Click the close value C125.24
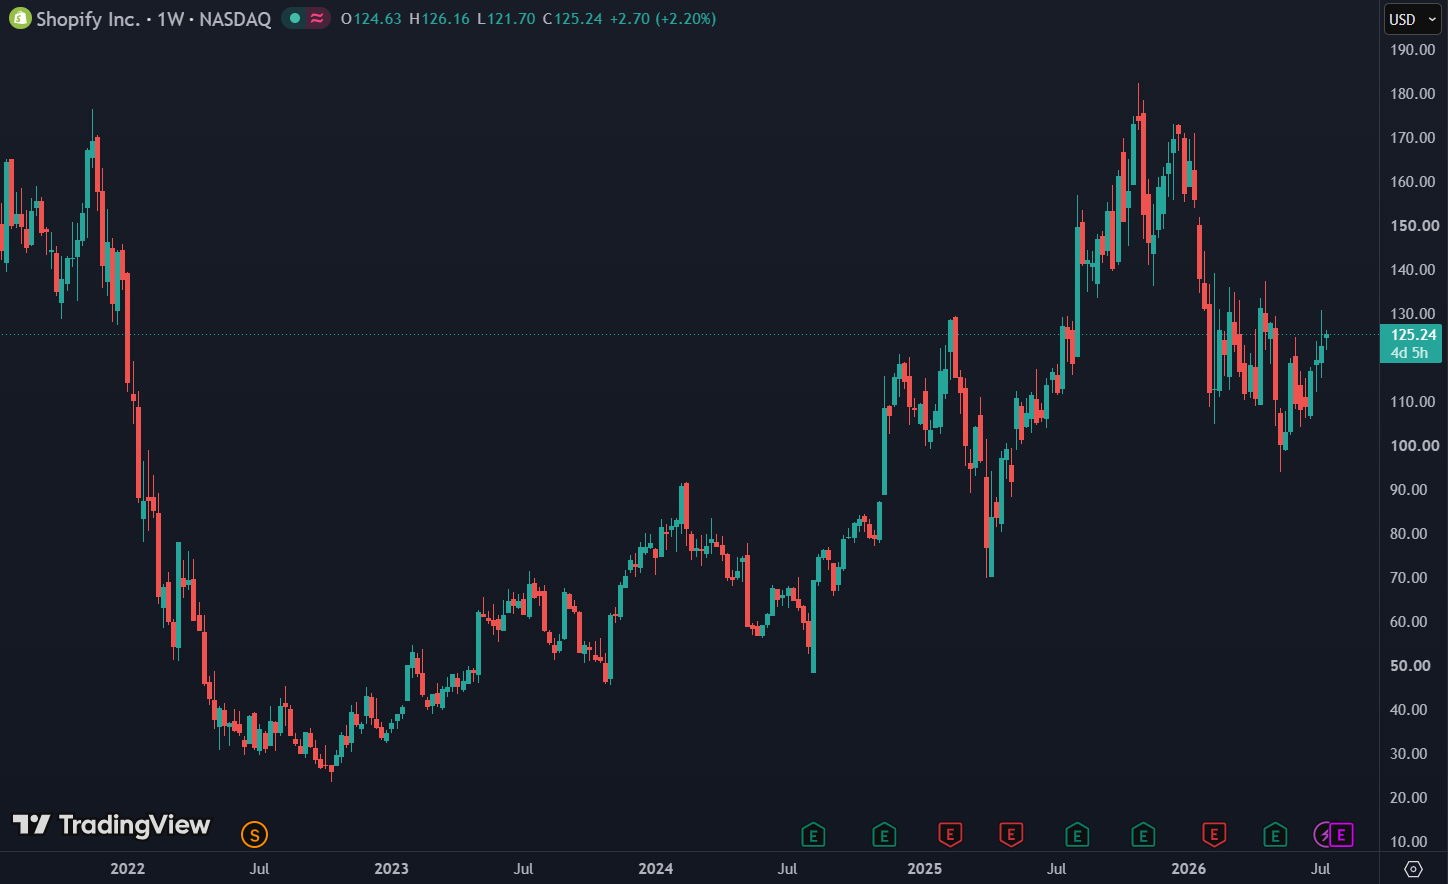Screen dimensions: 1448x884 coord(573,19)
